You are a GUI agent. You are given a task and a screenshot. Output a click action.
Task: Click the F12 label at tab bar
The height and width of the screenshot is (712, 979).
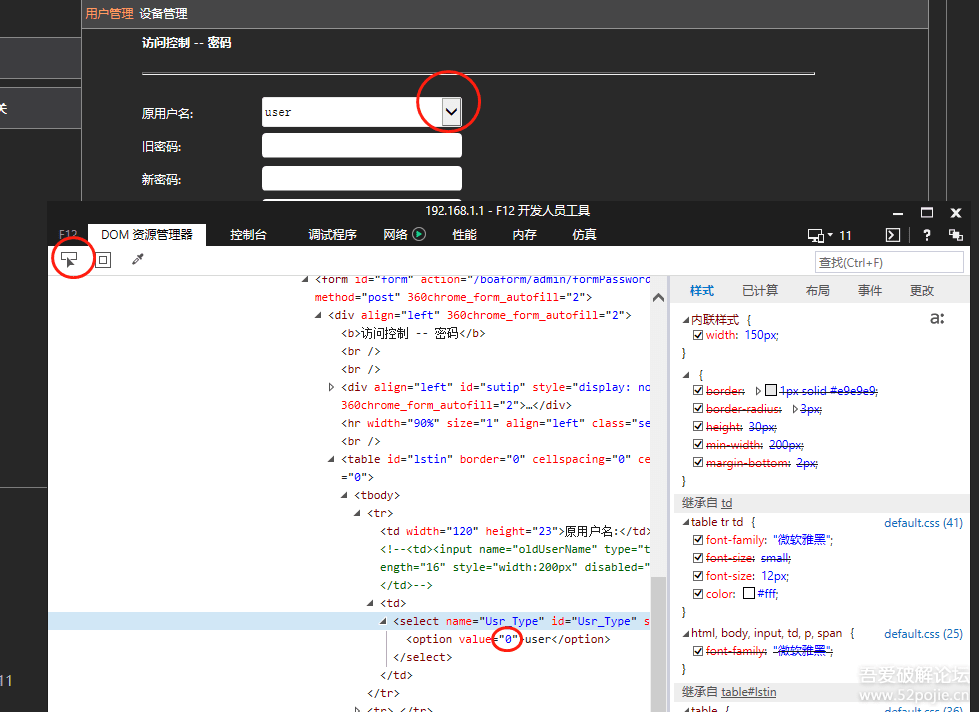tap(68, 235)
